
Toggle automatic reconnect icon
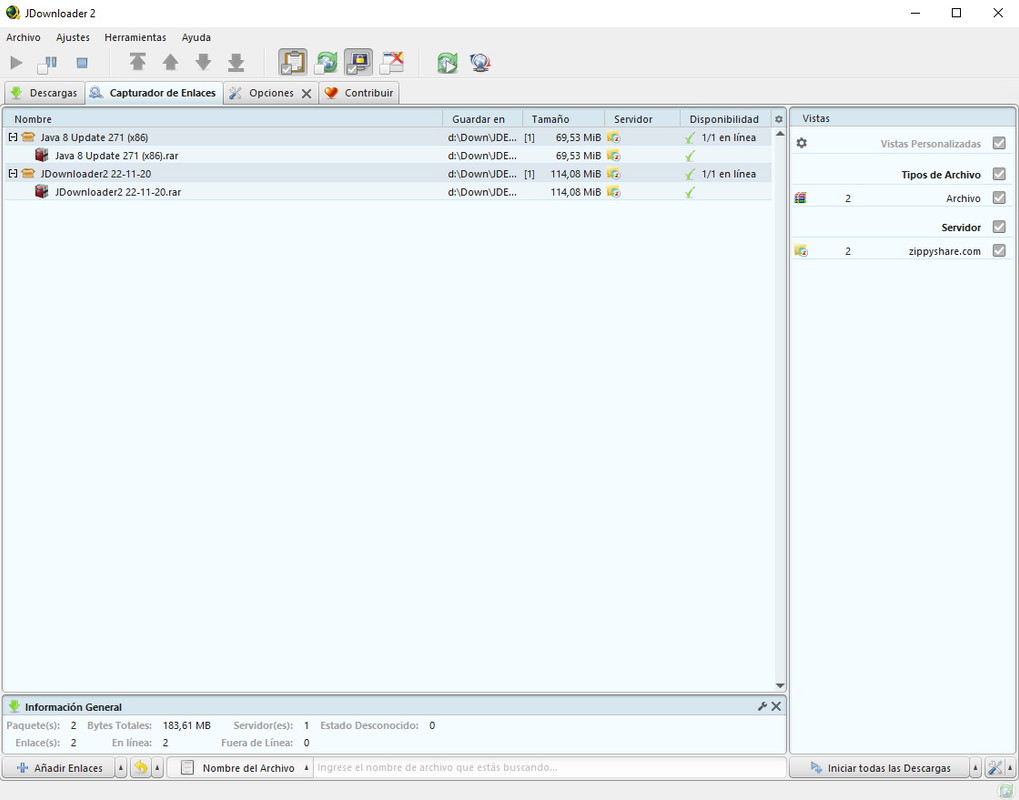326,62
